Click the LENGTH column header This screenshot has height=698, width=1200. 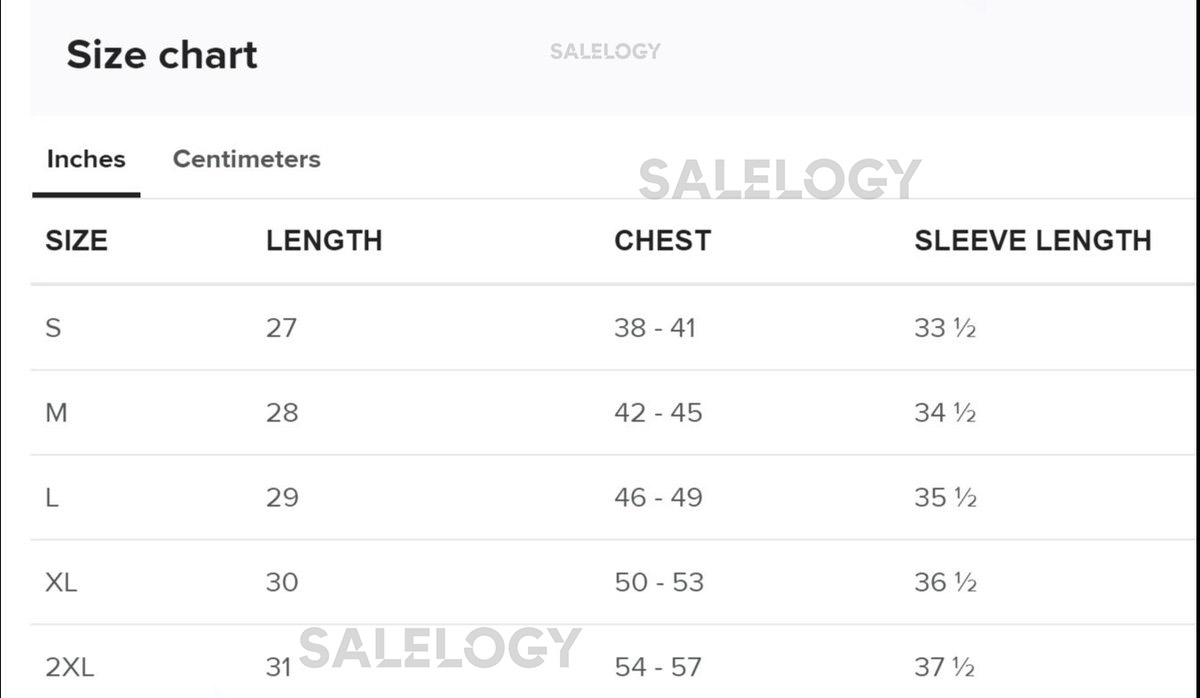coord(324,240)
